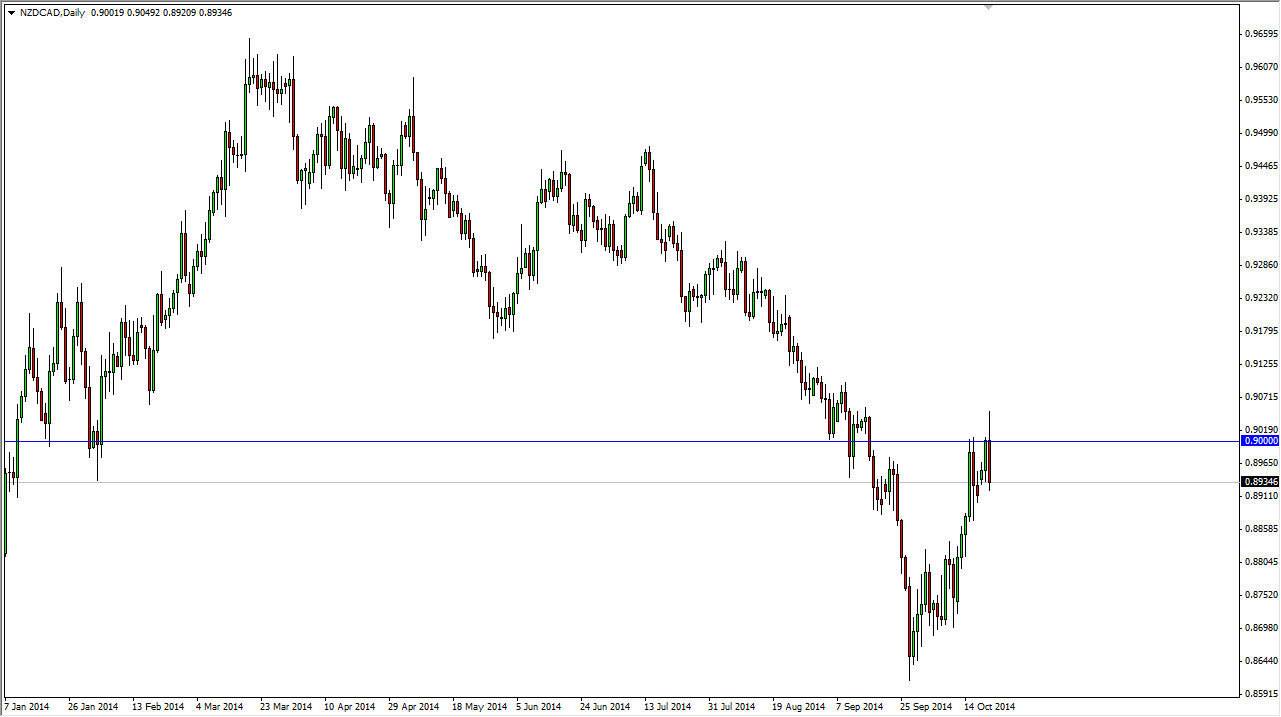Expand the chart context dropdown arrow

point(10,12)
